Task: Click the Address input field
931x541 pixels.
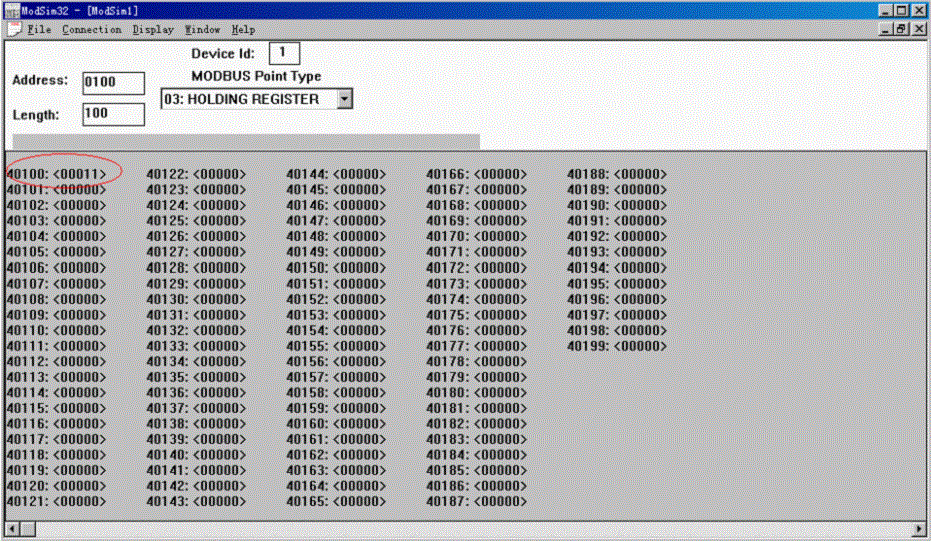Action: [113, 82]
